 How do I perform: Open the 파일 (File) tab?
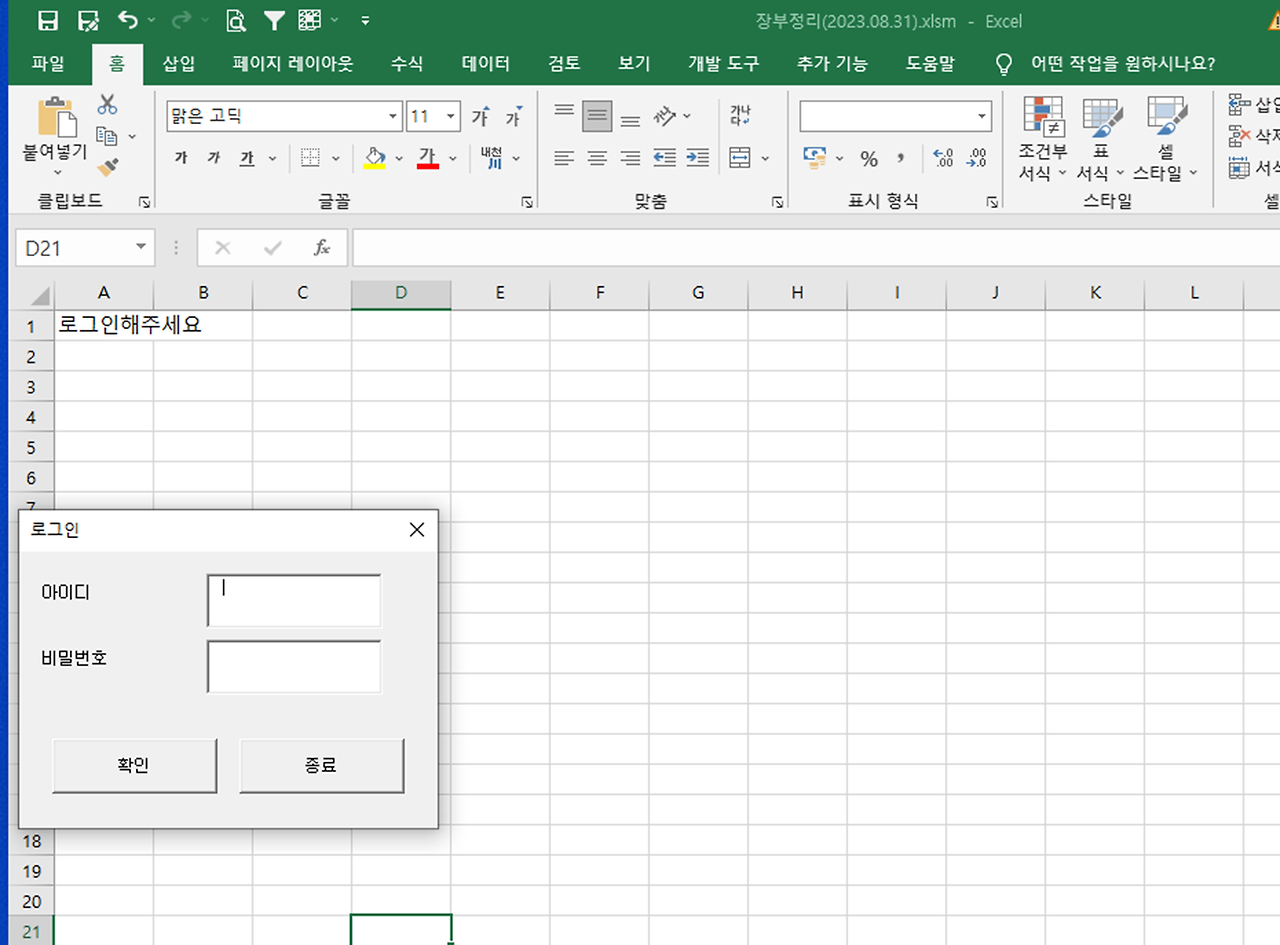point(48,64)
